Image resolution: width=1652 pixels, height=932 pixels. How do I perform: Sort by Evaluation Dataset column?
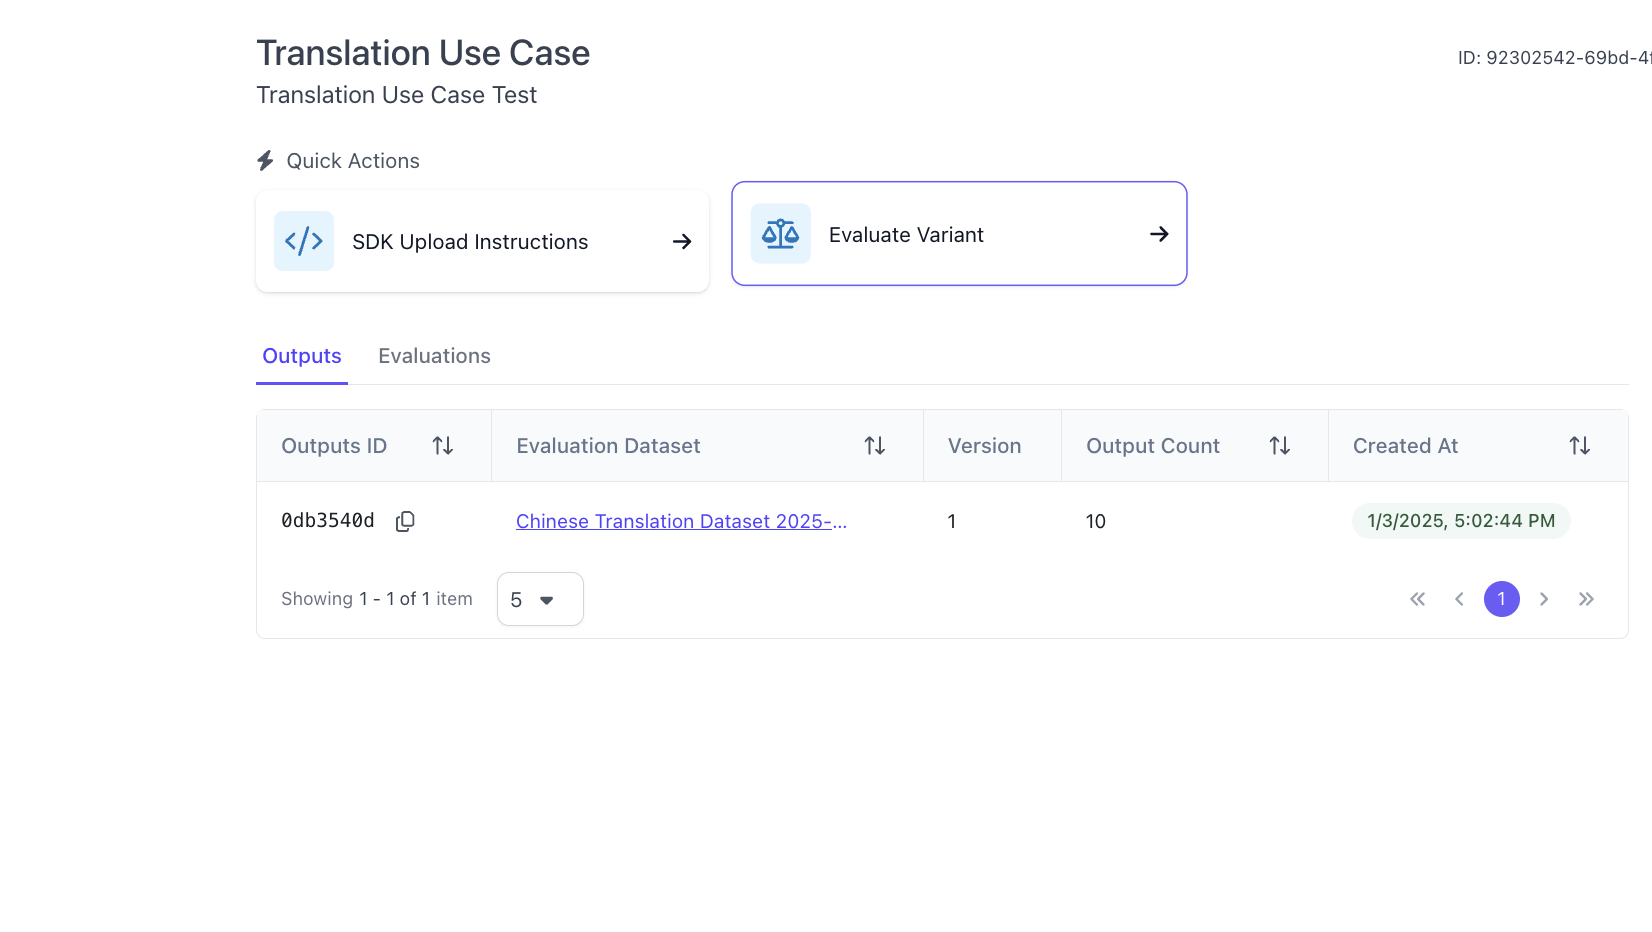pyautogui.click(x=875, y=446)
